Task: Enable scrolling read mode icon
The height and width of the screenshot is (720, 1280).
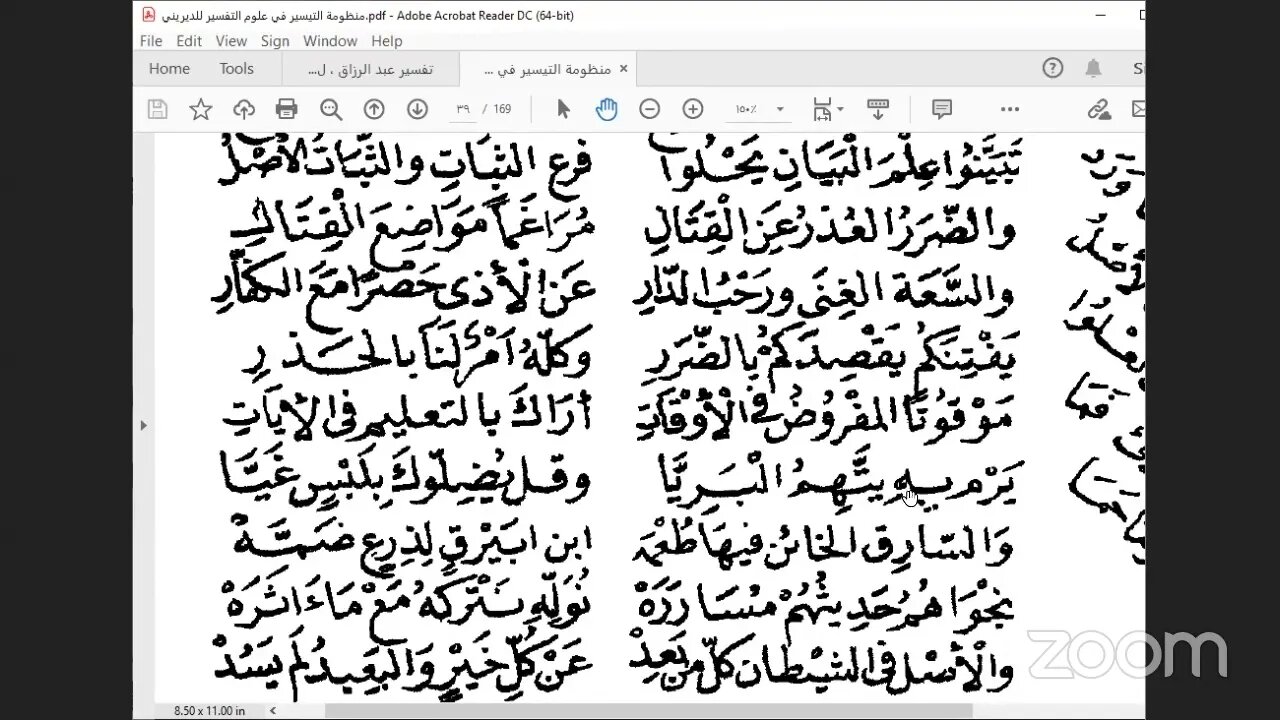Action: [x=878, y=109]
